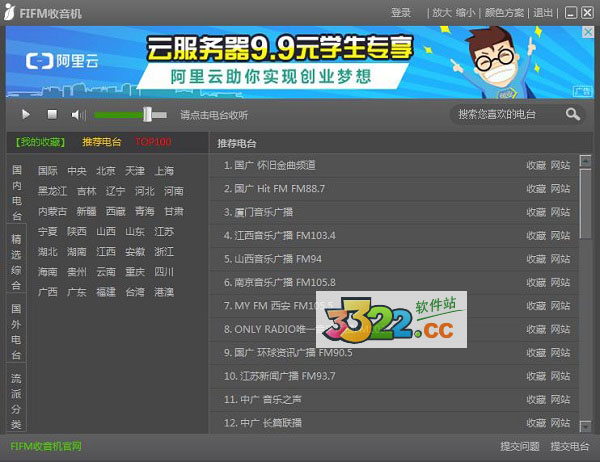The width and height of the screenshot is (600, 462).
Task: Open the 颜色方案 color scheme menu
Action: pos(505,13)
